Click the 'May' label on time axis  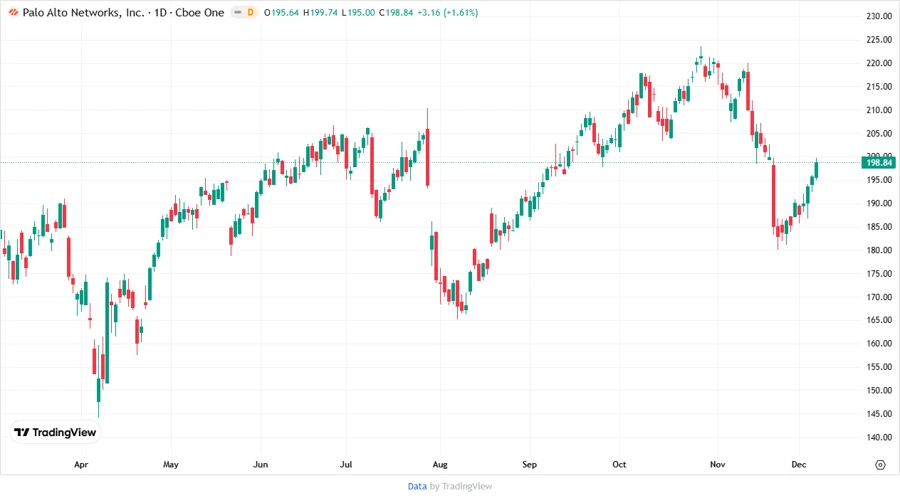click(170, 465)
